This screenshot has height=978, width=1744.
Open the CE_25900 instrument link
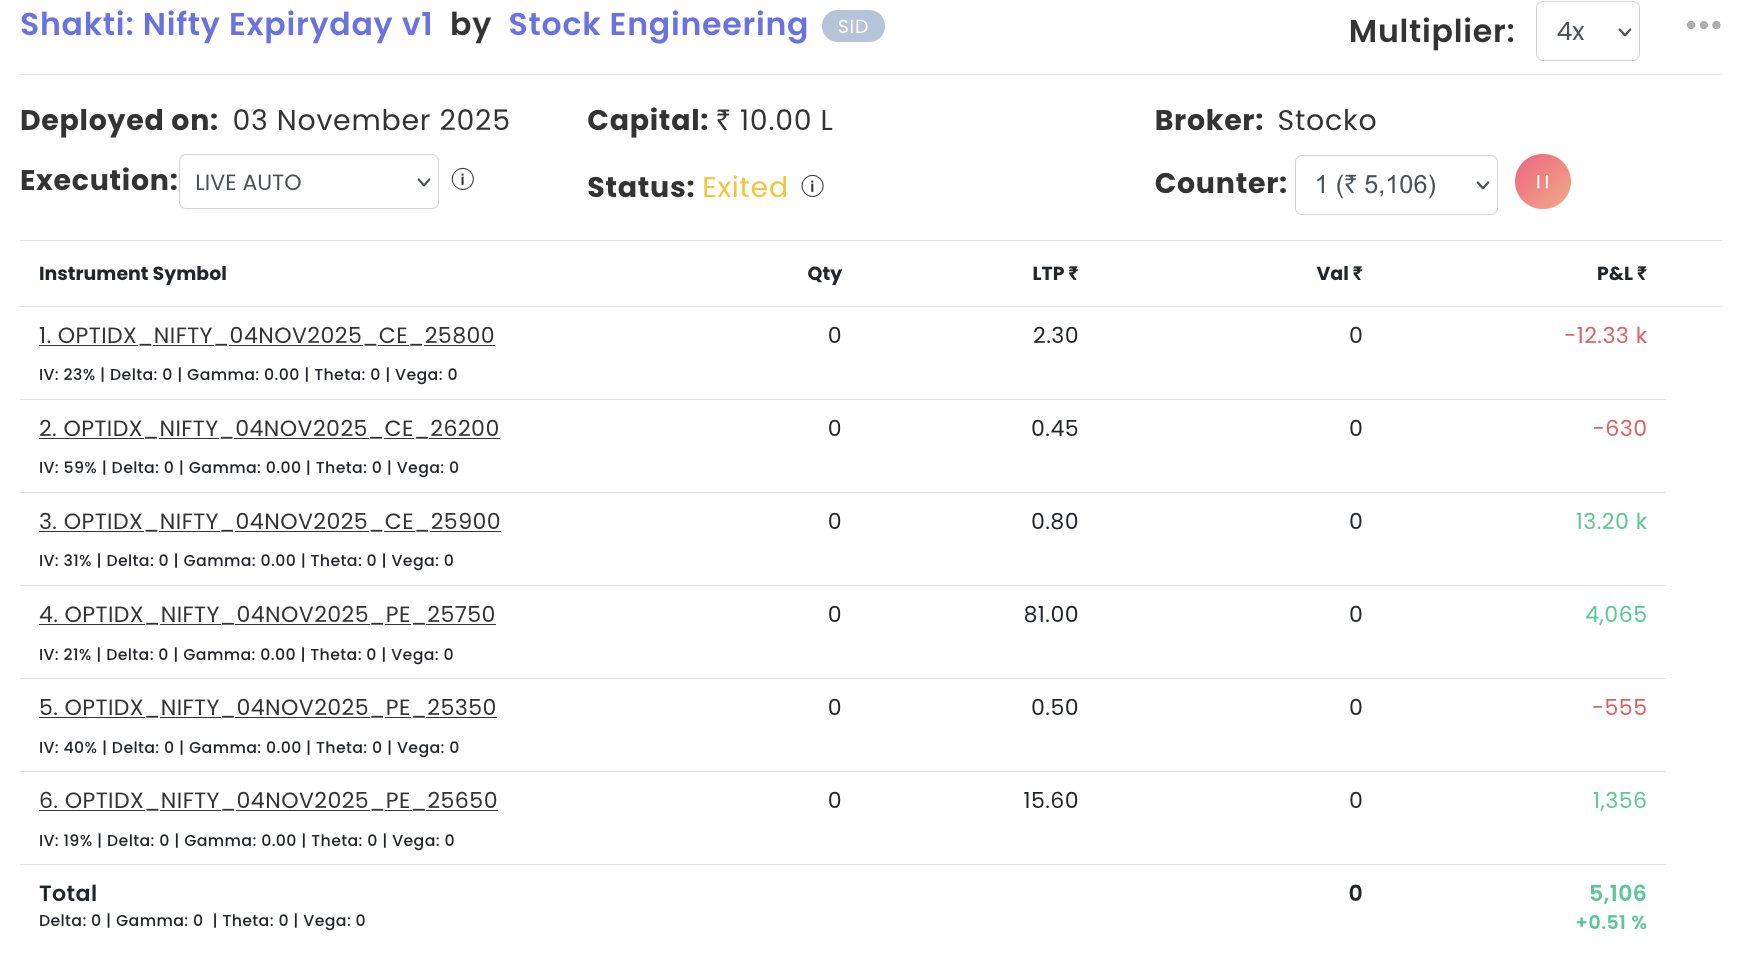point(270,522)
